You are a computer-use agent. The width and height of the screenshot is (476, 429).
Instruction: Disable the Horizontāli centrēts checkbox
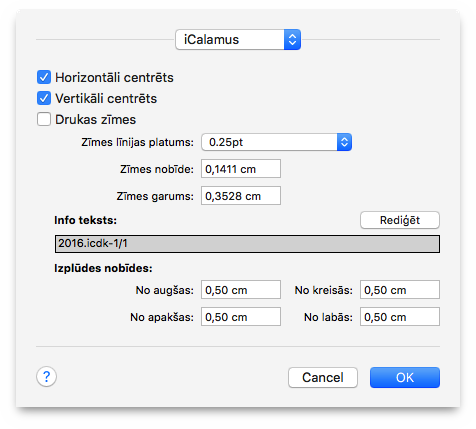pos(44,77)
